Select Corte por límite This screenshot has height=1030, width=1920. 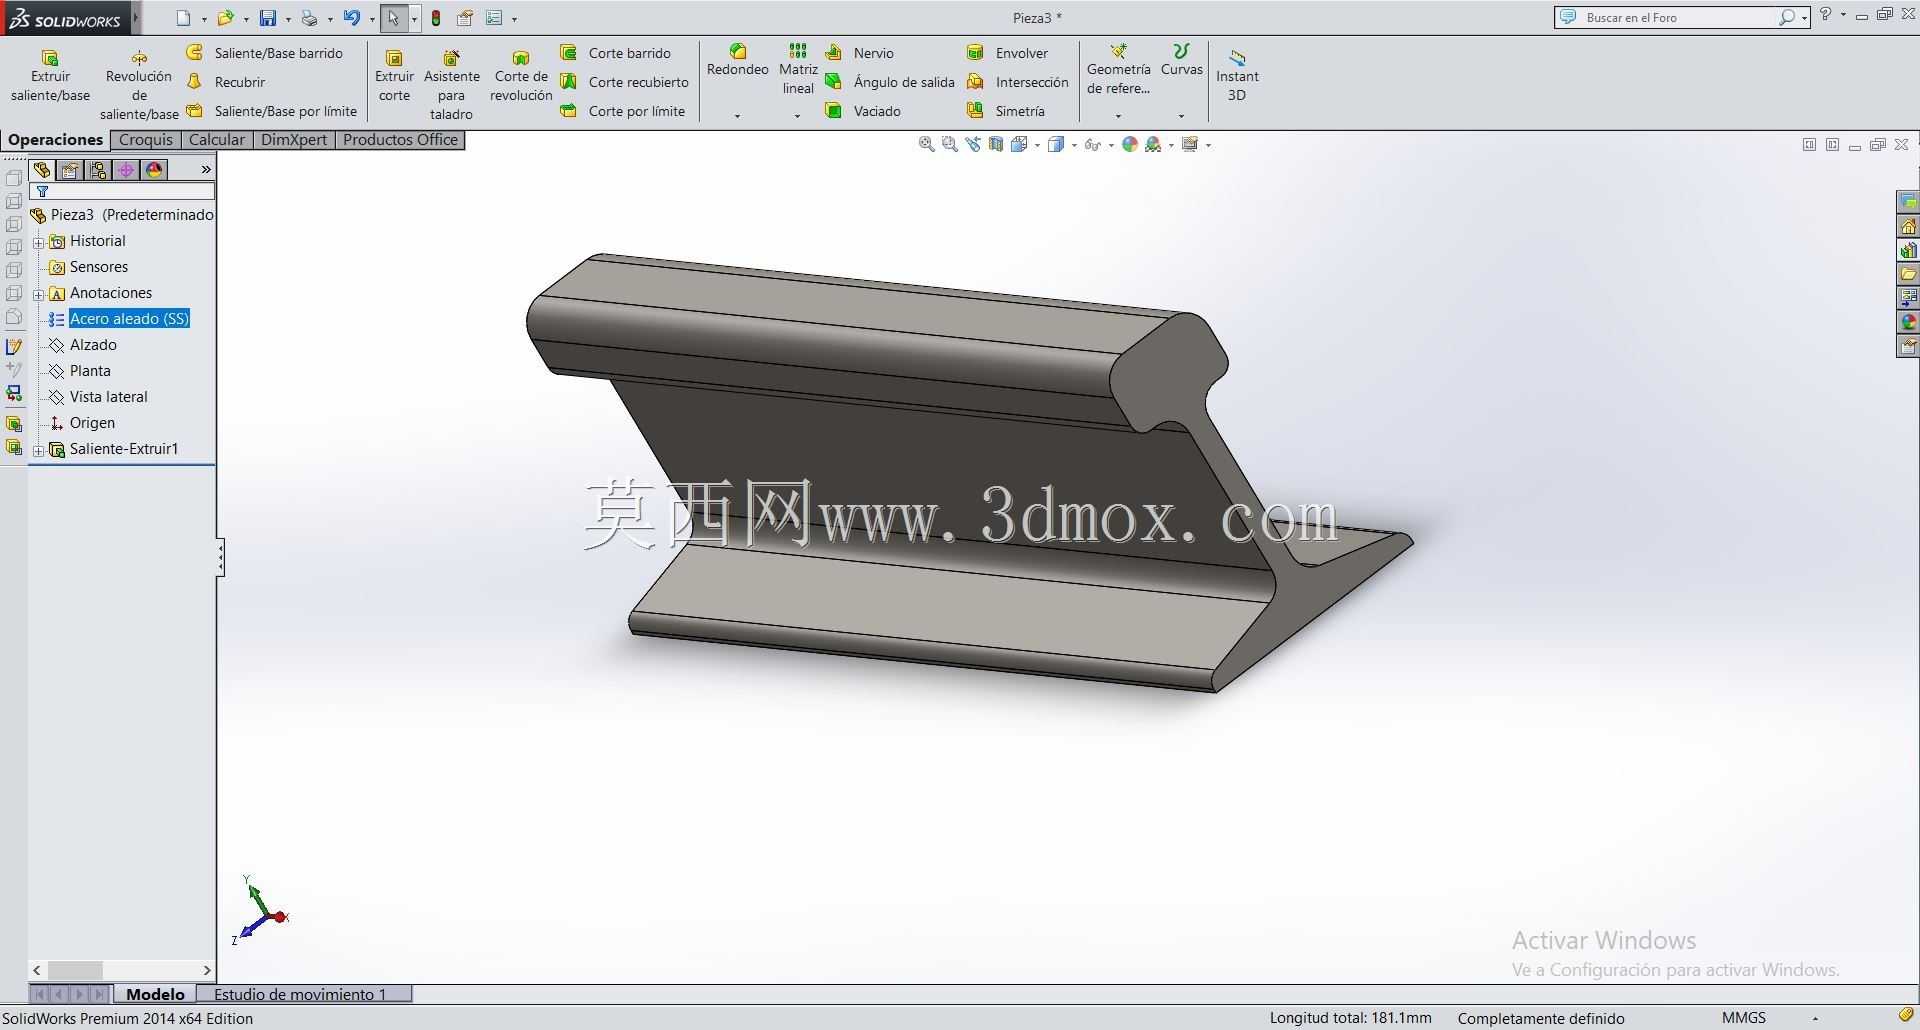(x=623, y=111)
